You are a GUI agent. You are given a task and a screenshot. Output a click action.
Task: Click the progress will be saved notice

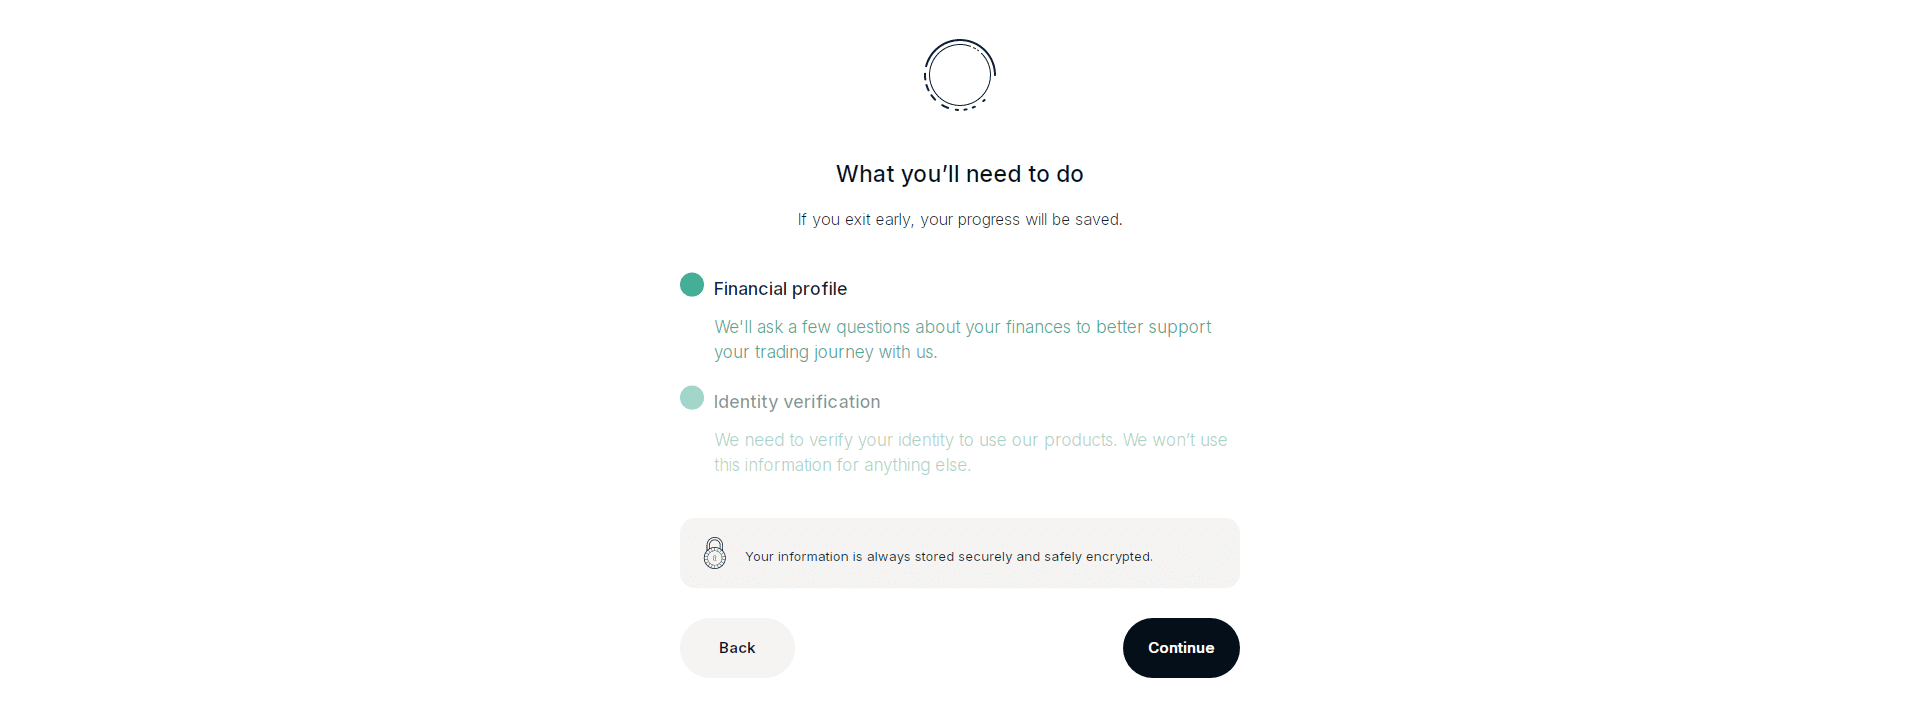click(x=960, y=220)
